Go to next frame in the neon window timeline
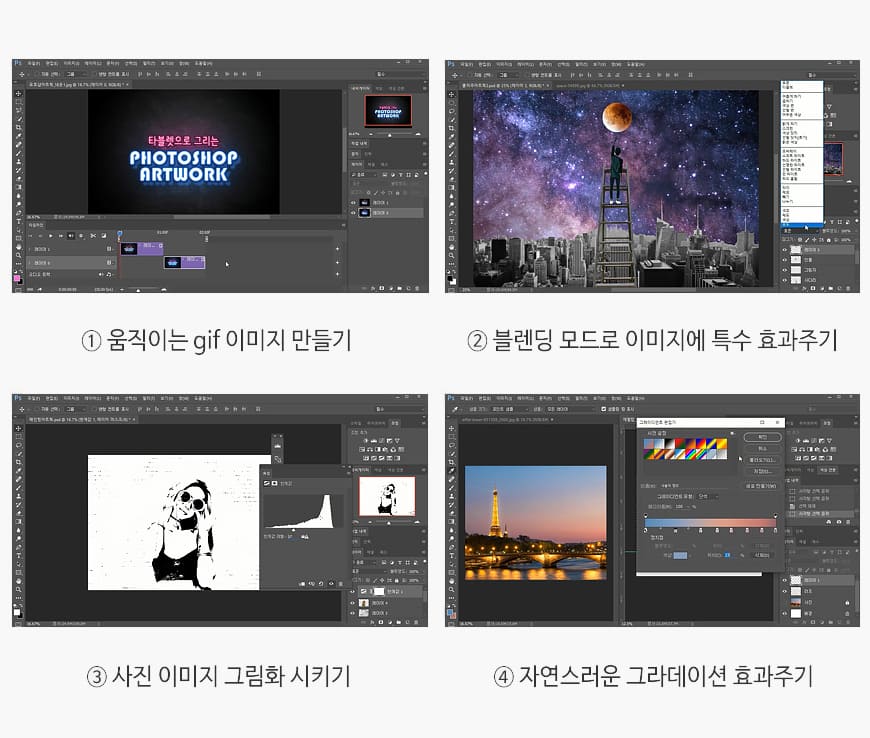 (x=61, y=236)
